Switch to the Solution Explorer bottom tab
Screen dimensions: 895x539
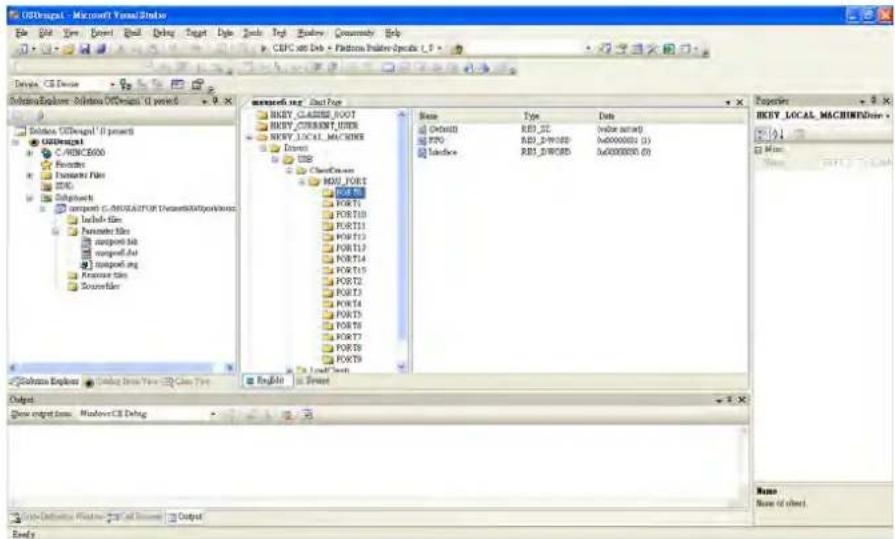tap(45, 381)
